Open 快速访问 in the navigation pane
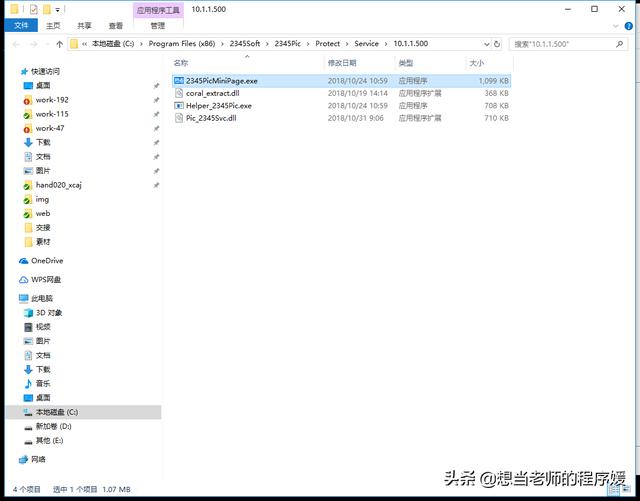640x501 pixels. [x=45, y=71]
